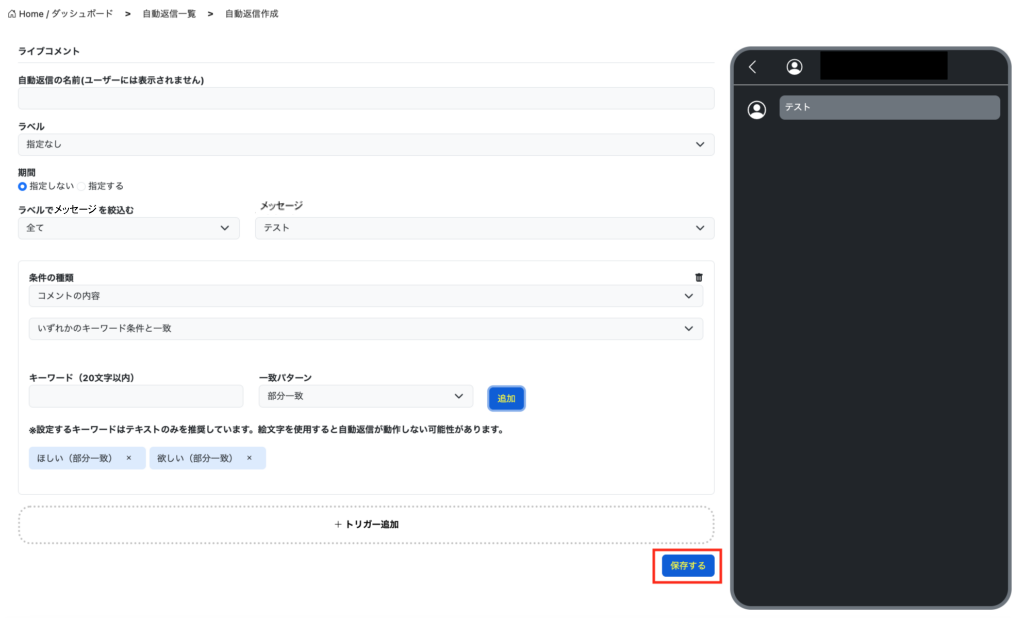
Task: Click the 保存する save button
Action: tap(687, 566)
